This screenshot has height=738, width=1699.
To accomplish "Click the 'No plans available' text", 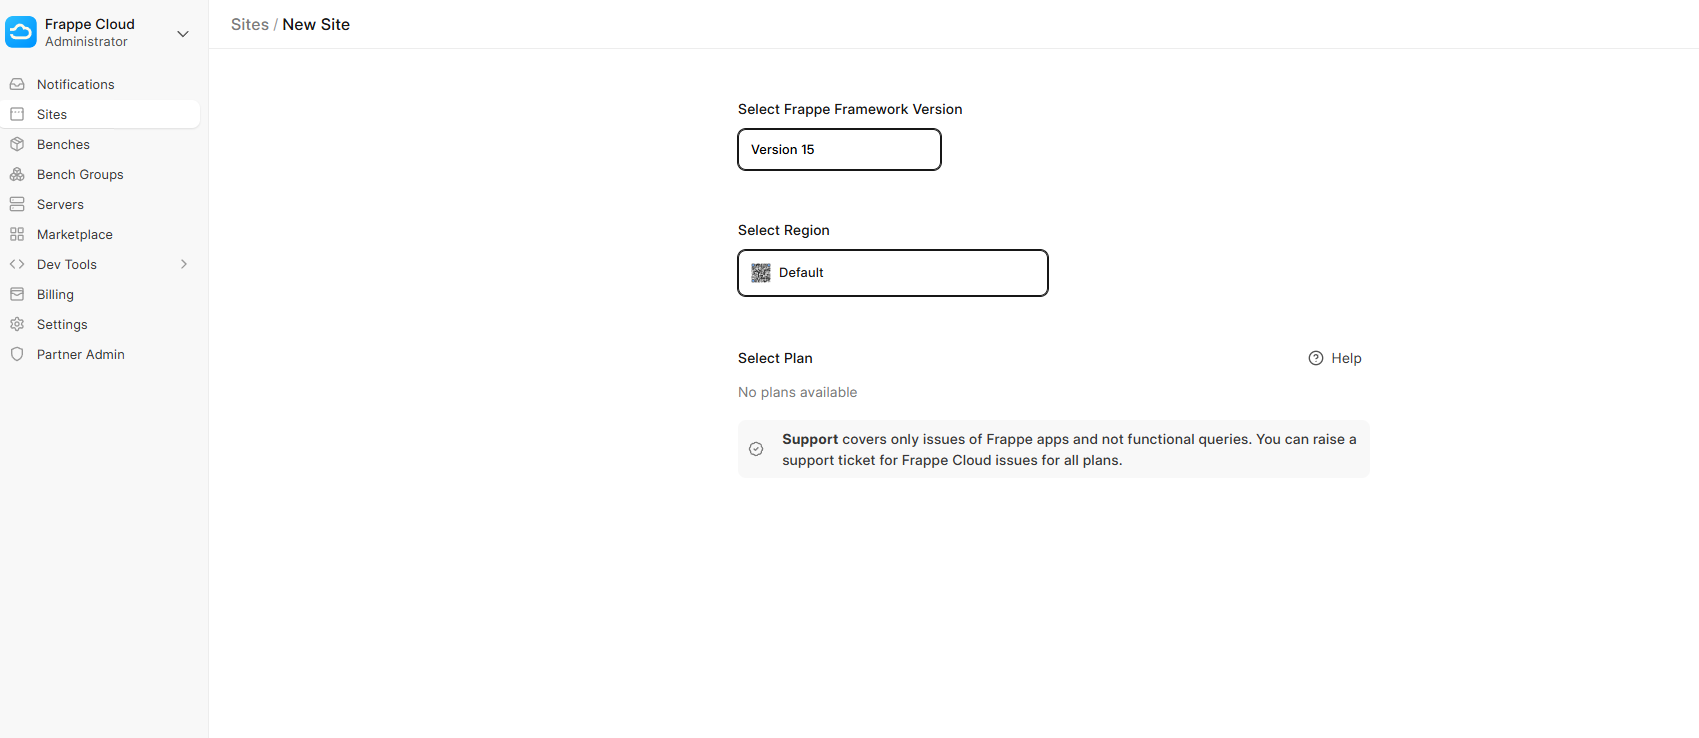I will pyautogui.click(x=797, y=392).
